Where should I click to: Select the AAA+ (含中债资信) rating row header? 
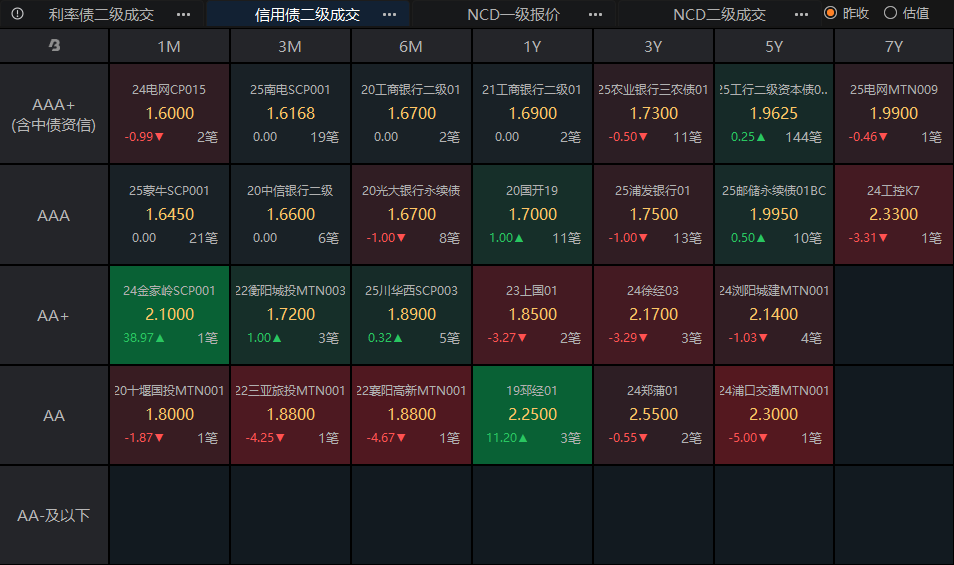click(54, 114)
